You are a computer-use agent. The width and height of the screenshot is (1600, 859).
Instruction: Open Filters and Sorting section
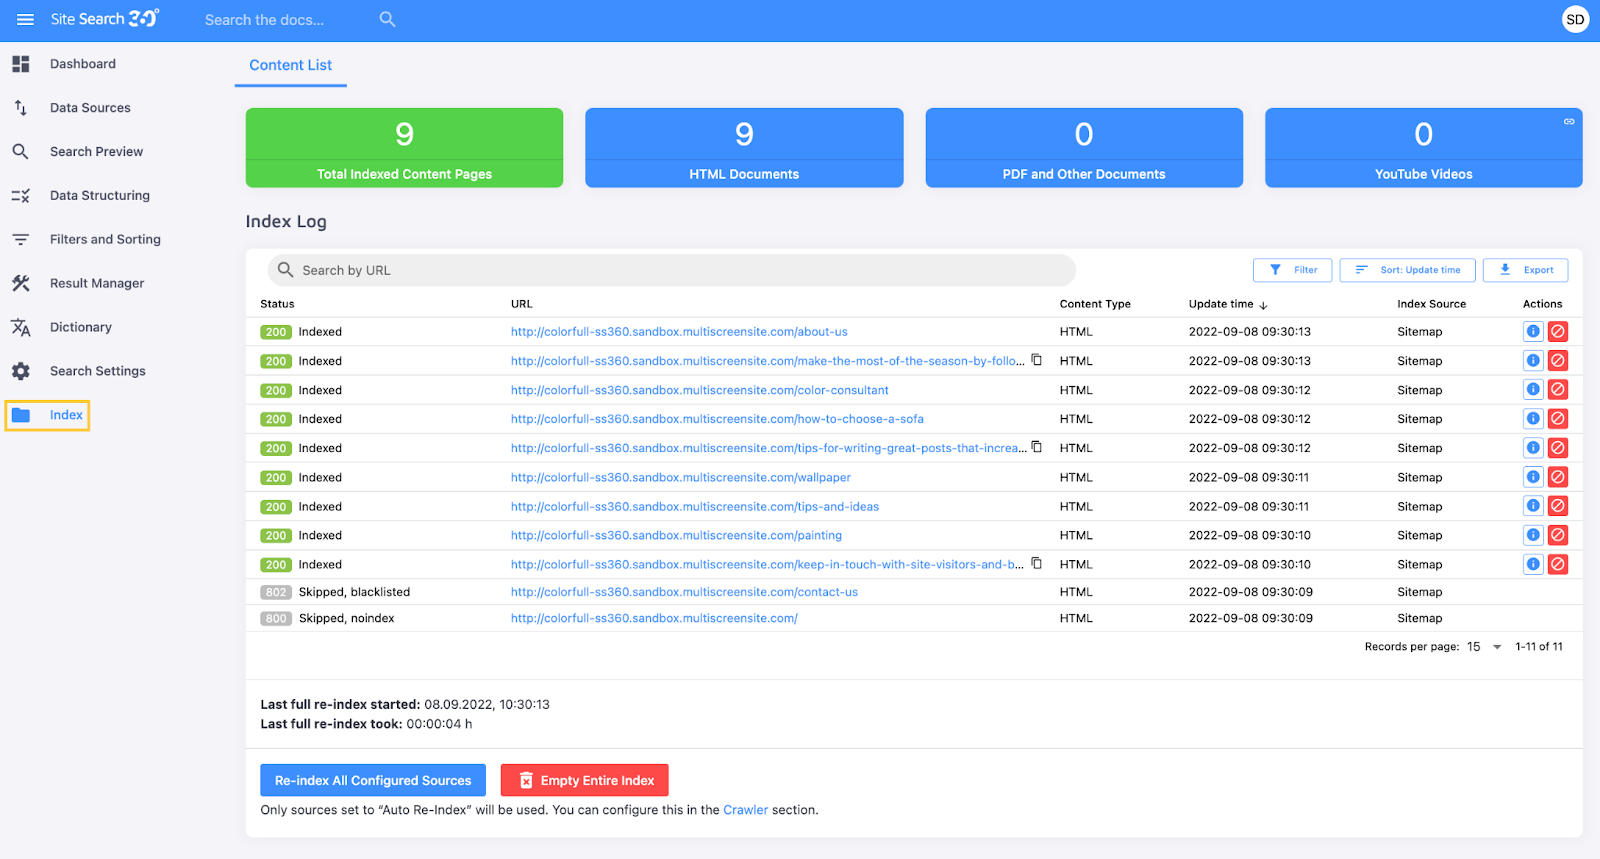[x=105, y=239]
